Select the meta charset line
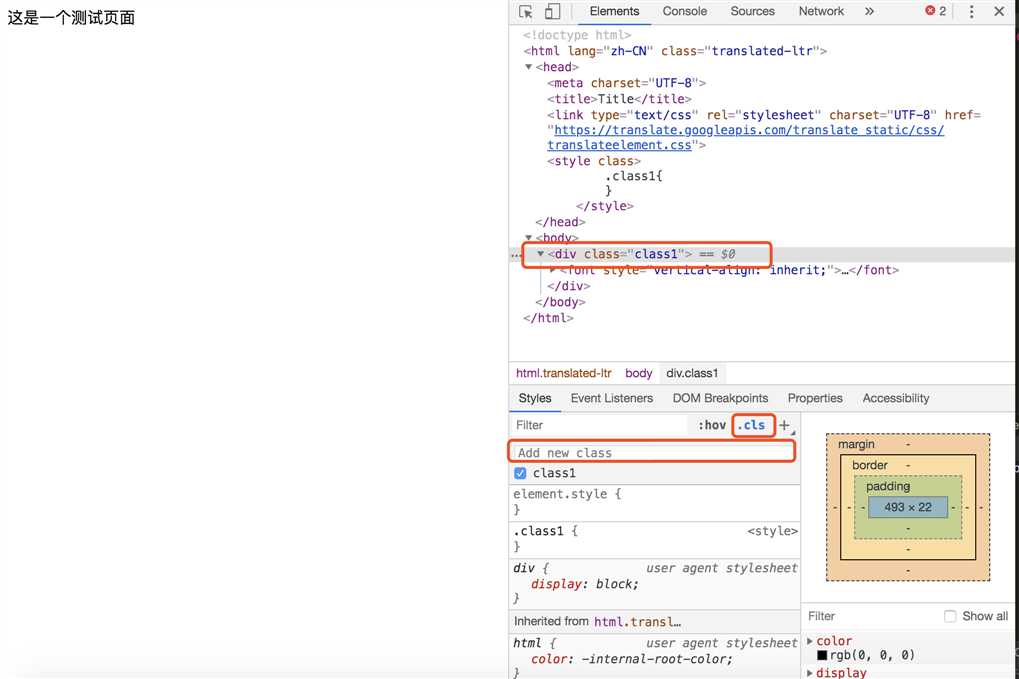1019x679 pixels. 626,83
